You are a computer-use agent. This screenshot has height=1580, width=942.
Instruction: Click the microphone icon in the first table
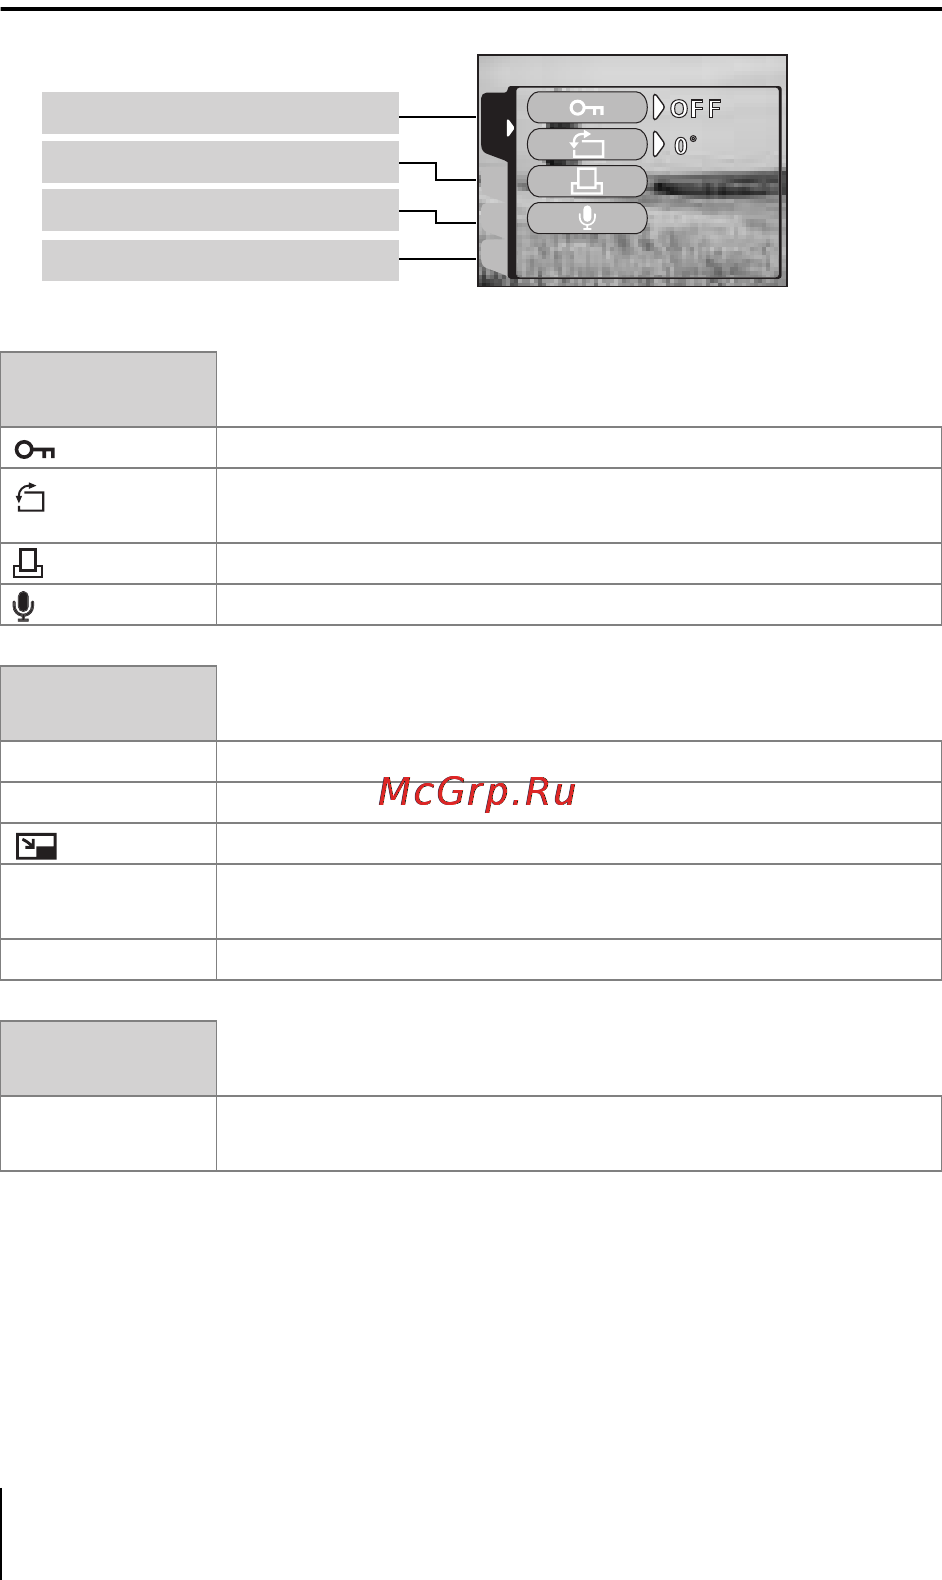click(25, 606)
